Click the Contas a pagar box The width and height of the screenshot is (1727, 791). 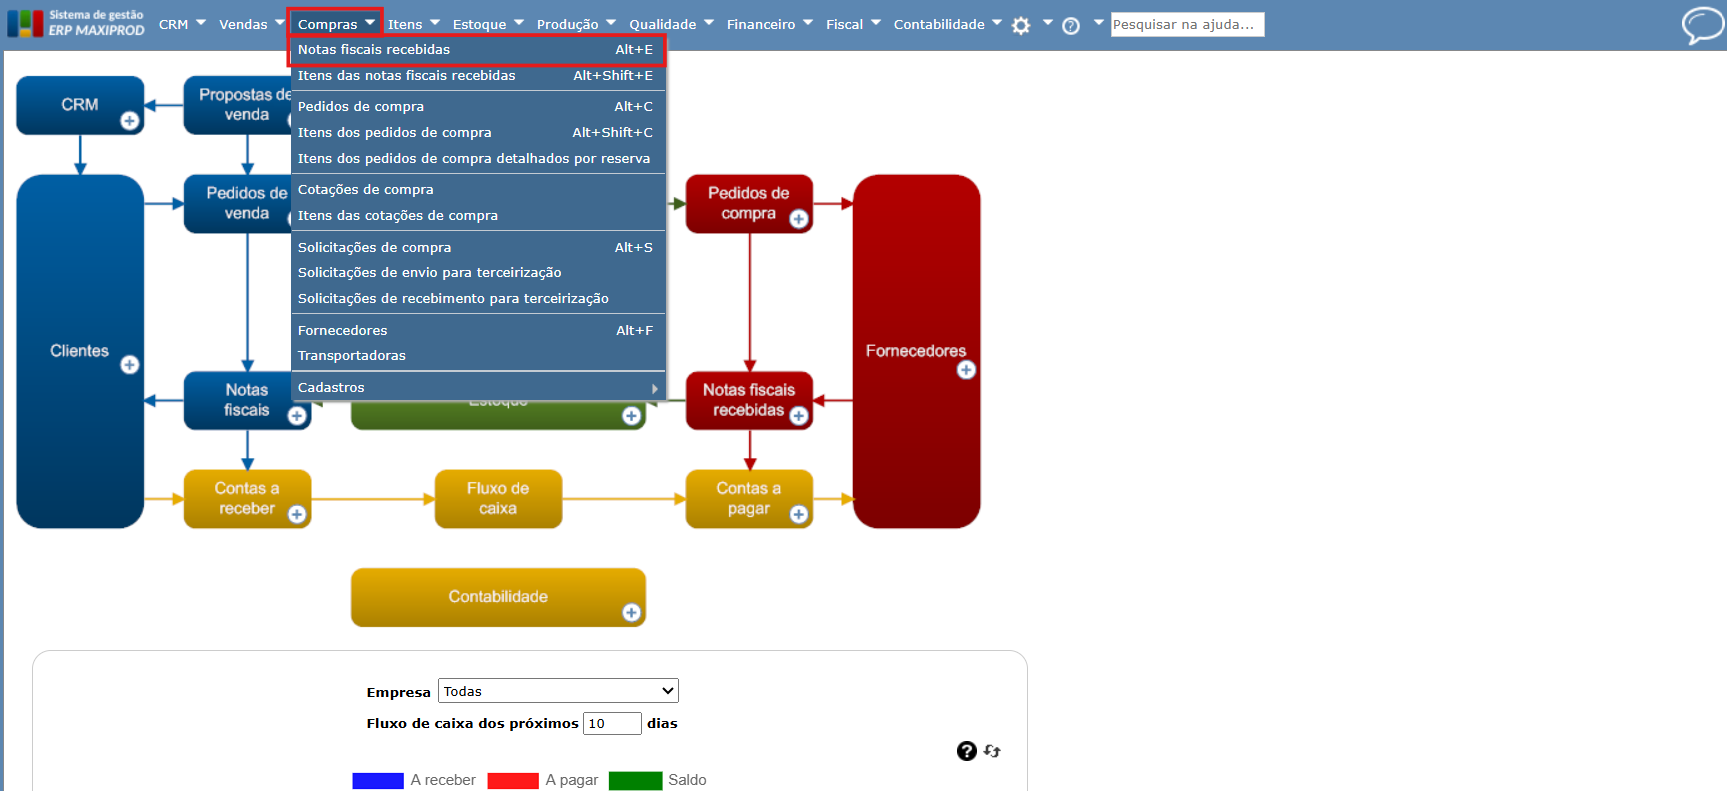click(749, 498)
